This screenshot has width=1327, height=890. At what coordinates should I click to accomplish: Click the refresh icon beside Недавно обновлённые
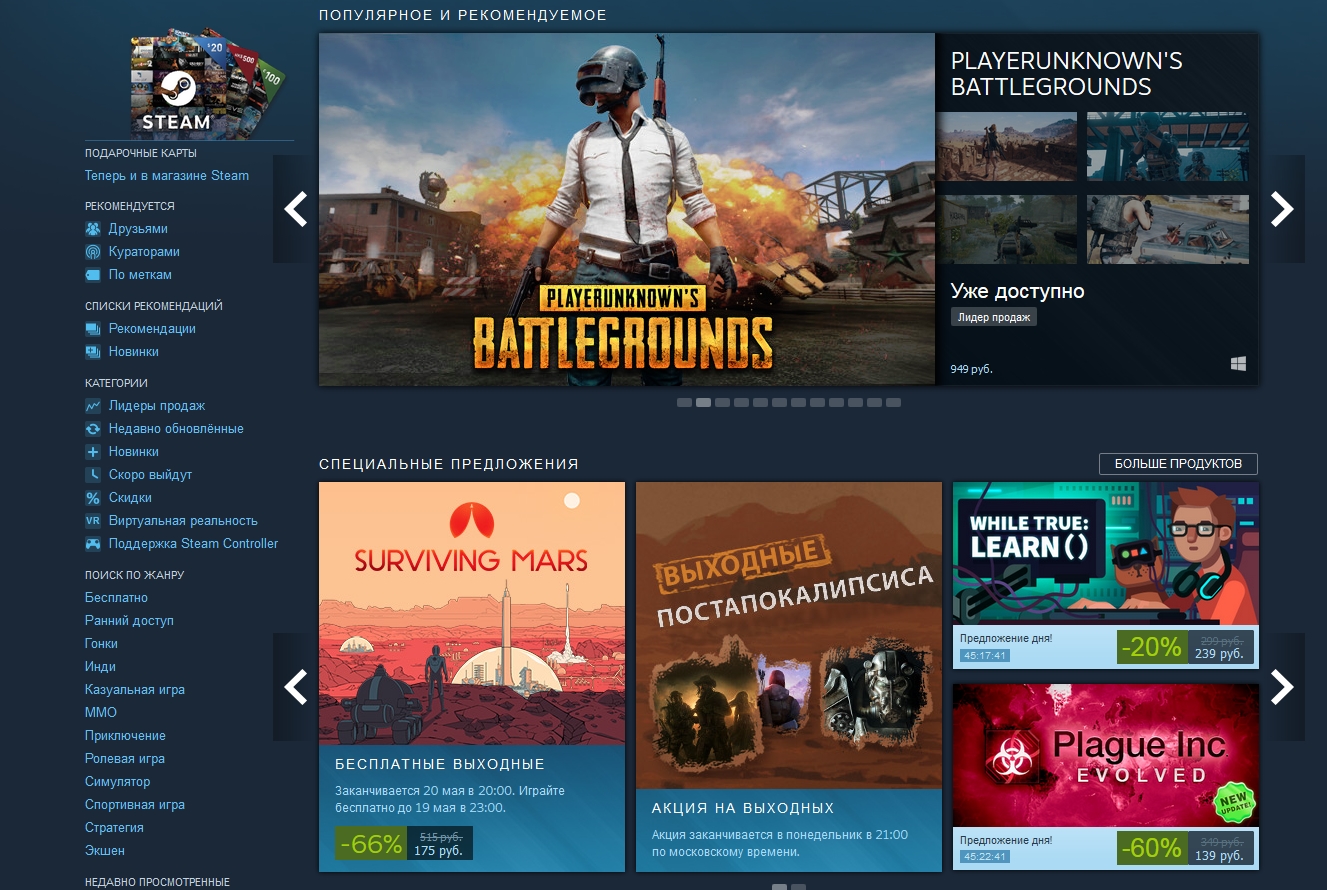coord(93,429)
